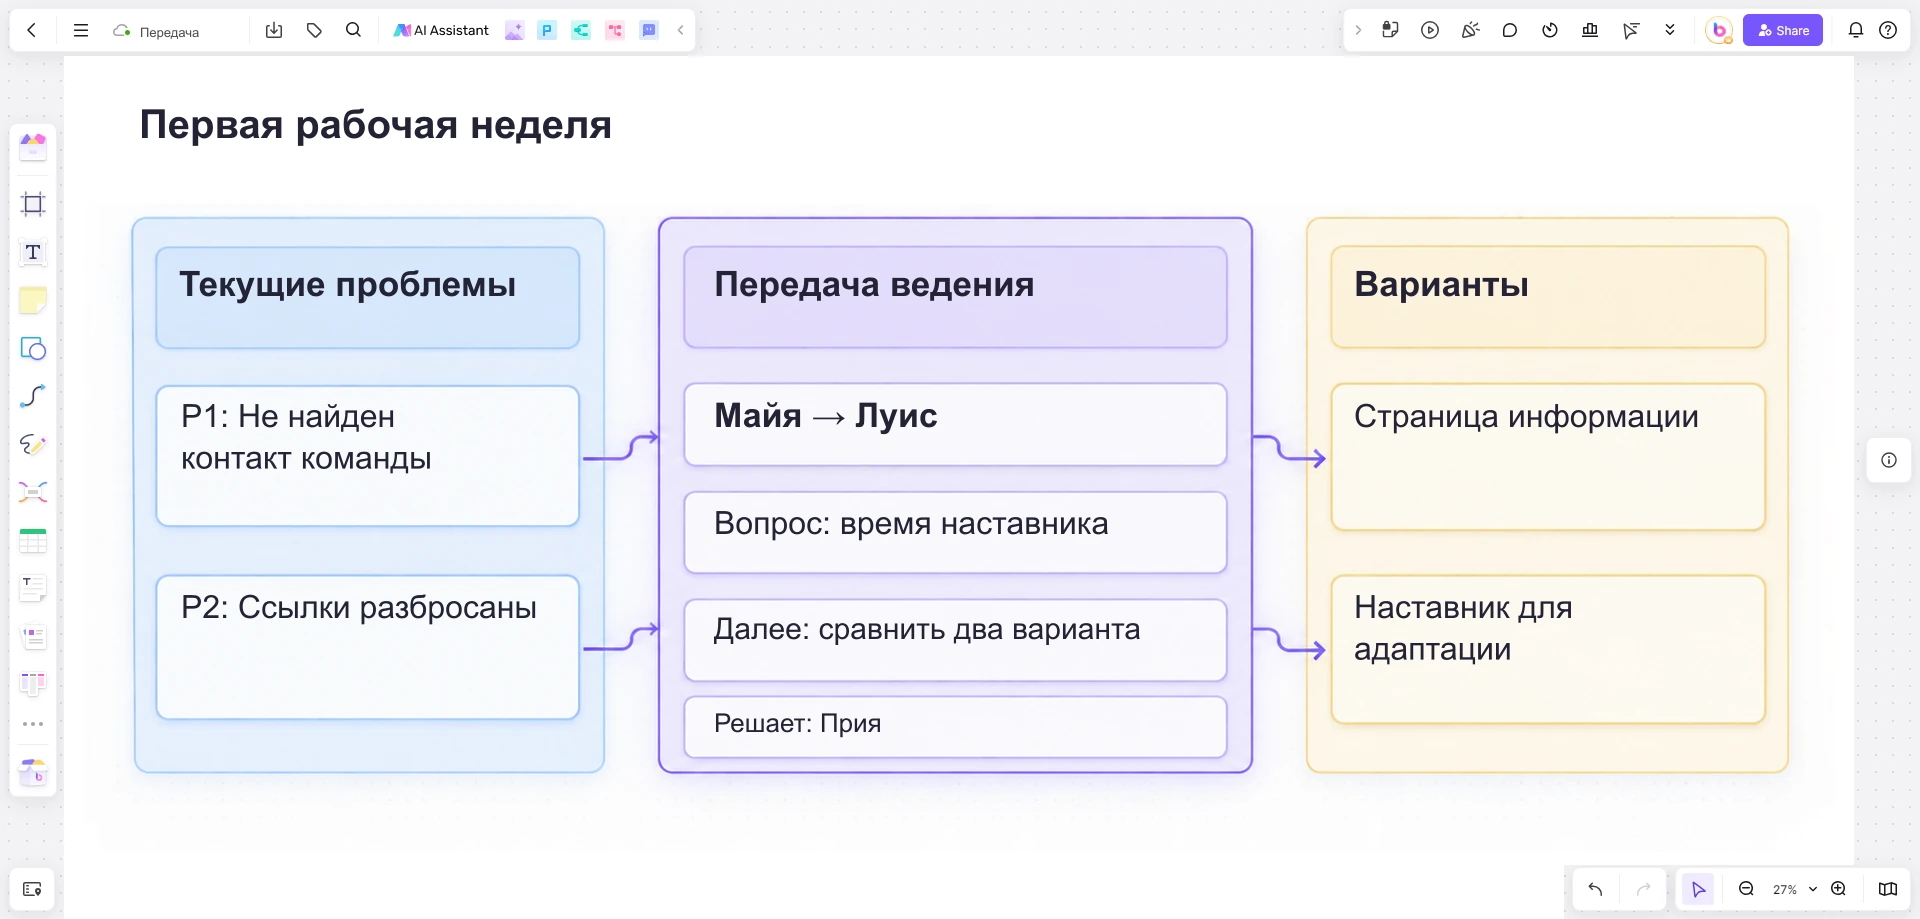This screenshot has width=1920, height=919.
Task: Open more tools three-dot menu
Action: [33, 724]
